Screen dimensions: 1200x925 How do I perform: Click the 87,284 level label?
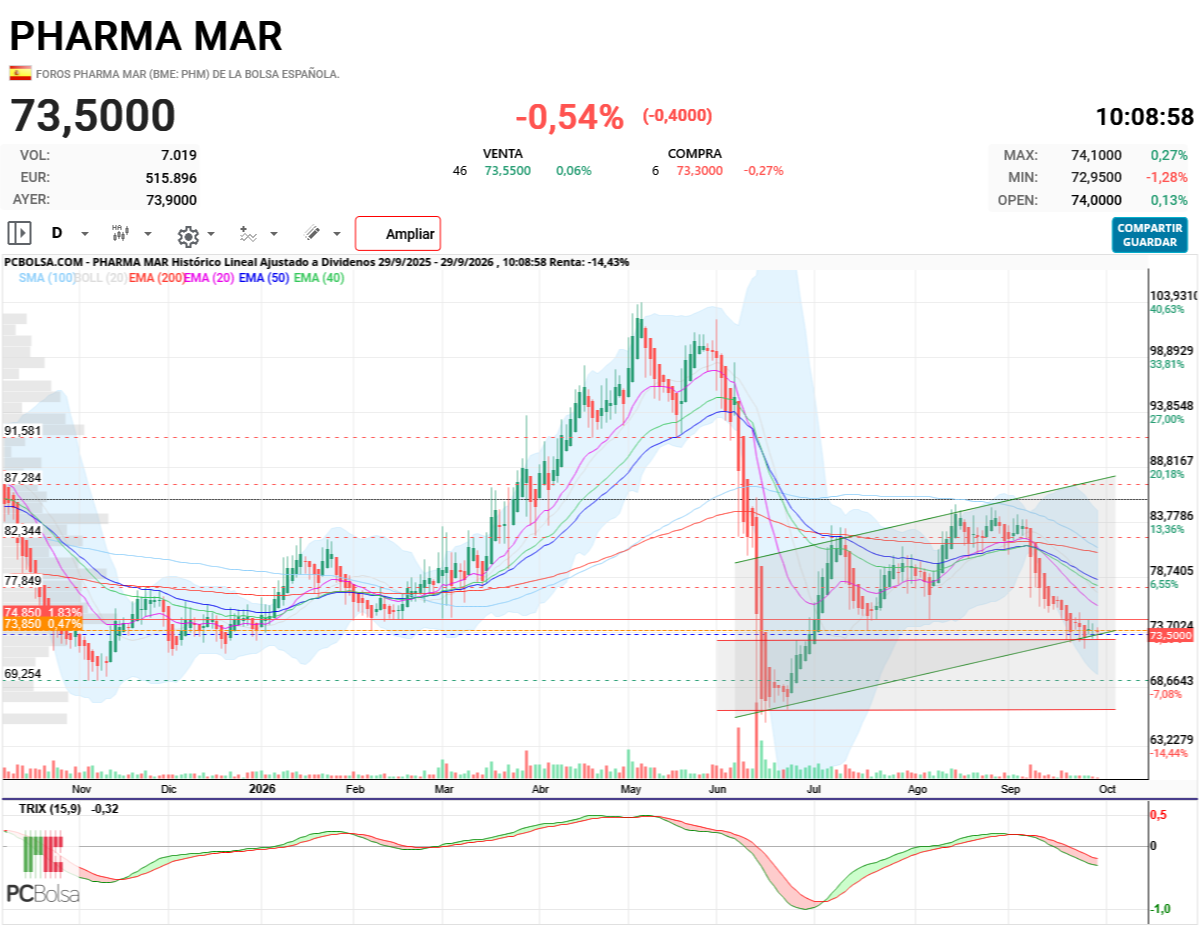[x=23, y=478]
